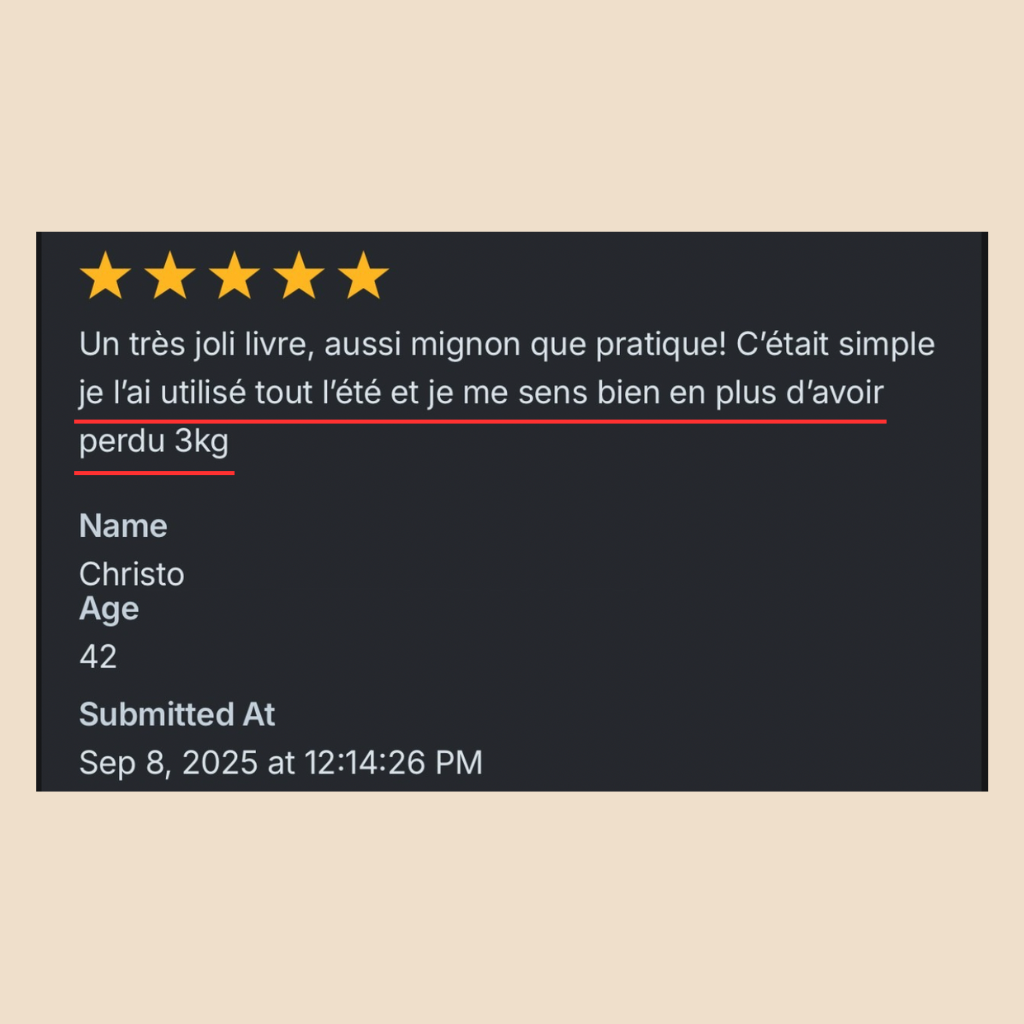Select the second gold rating star
The image size is (1024, 1024).
pos(170,276)
